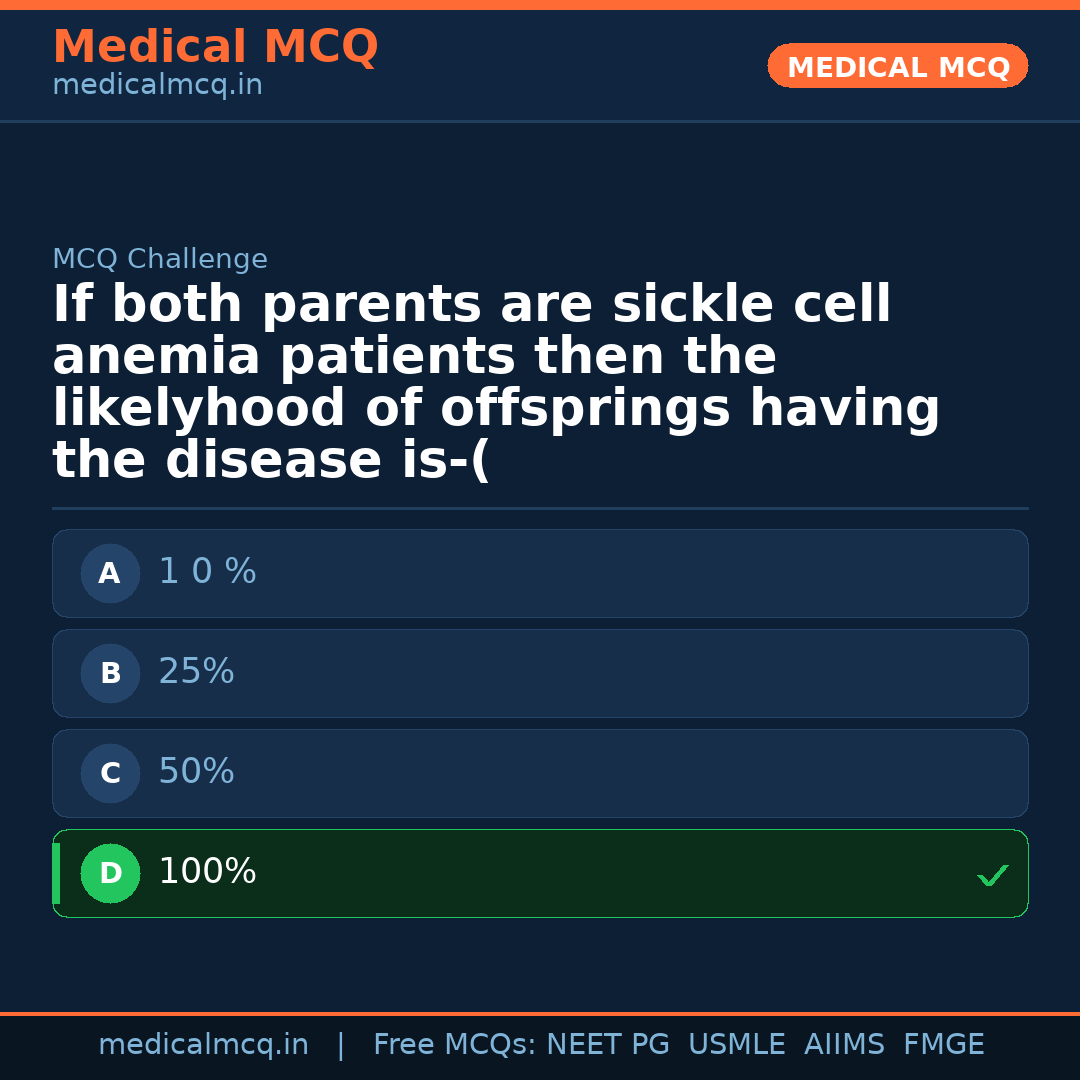
Task: Click the letter C option circle
Action: (110, 773)
